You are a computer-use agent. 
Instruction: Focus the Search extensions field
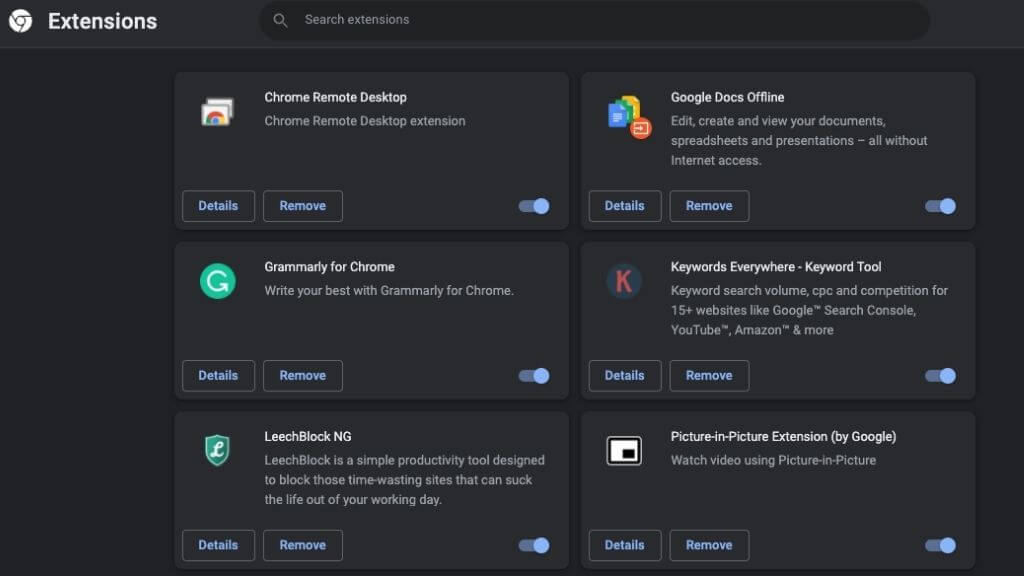(x=600, y=20)
